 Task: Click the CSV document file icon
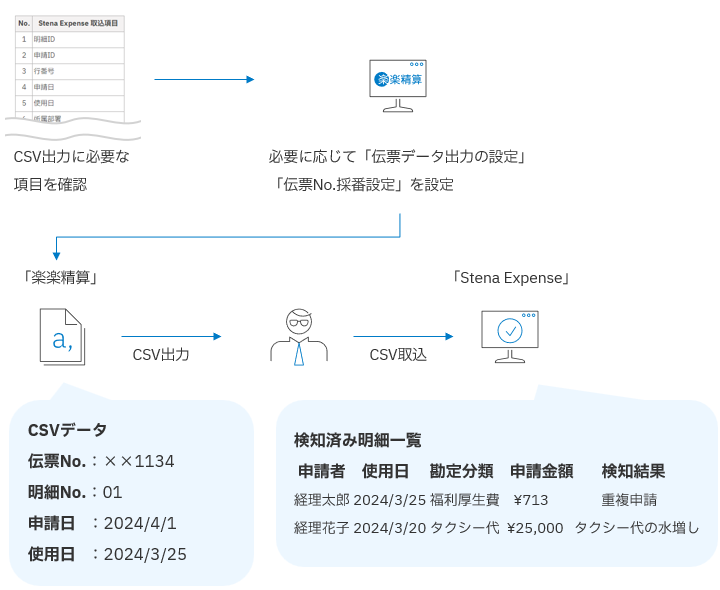(x=61, y=337)
